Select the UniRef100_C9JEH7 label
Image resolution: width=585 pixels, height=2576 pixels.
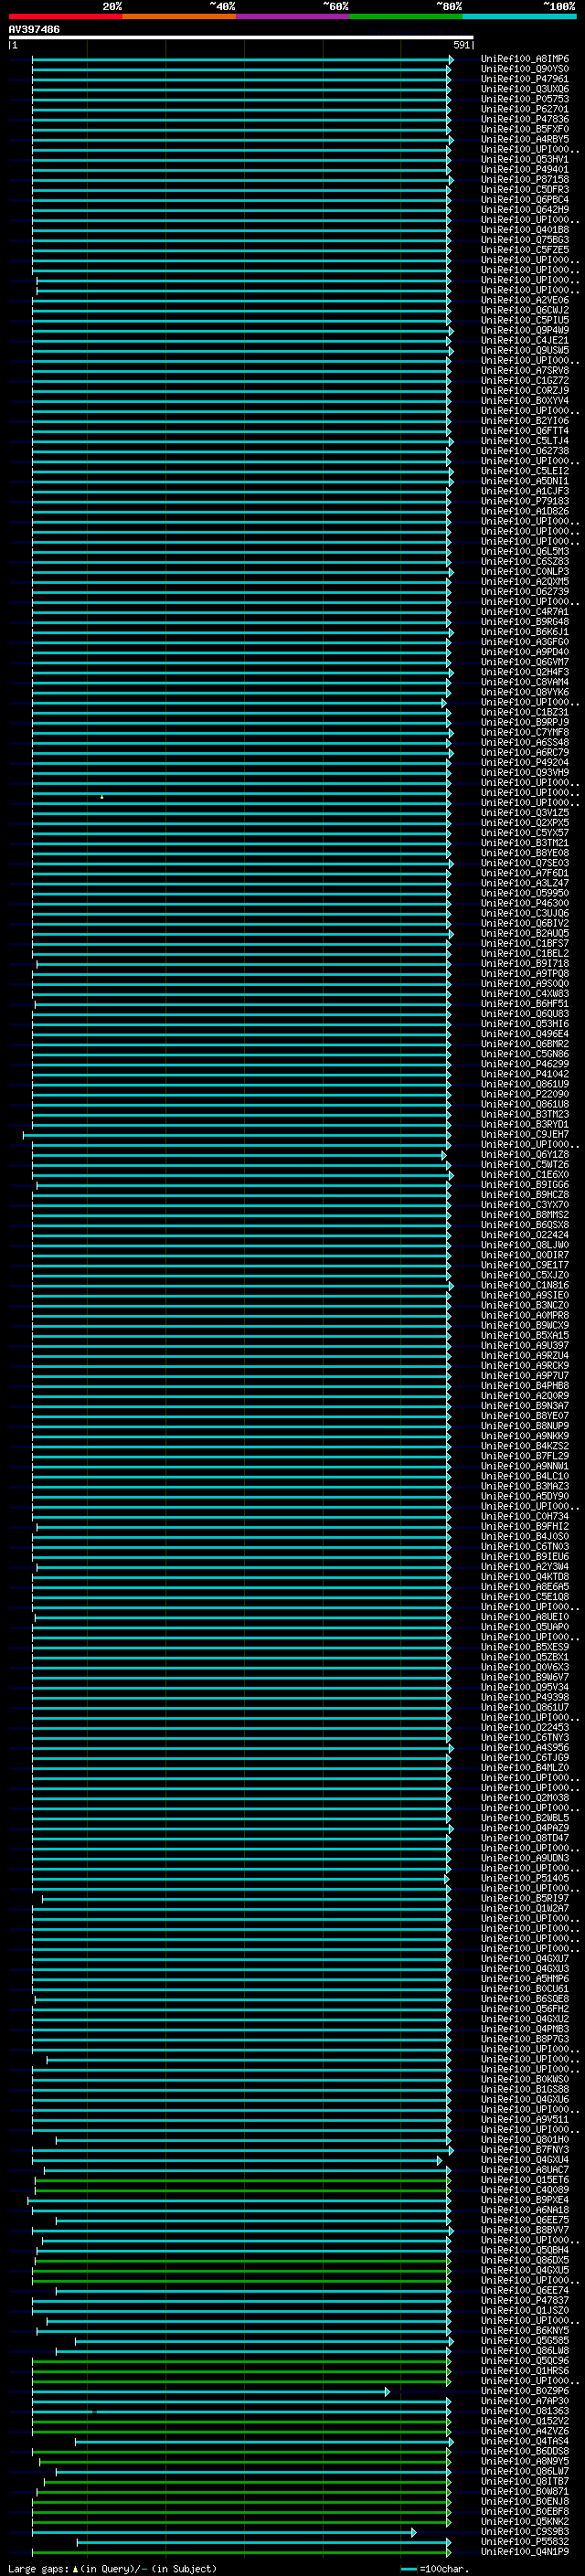click(525, 1135)
